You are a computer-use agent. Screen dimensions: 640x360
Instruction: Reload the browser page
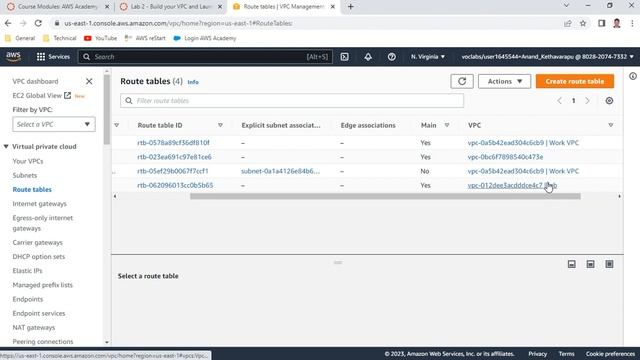(38, 23)
